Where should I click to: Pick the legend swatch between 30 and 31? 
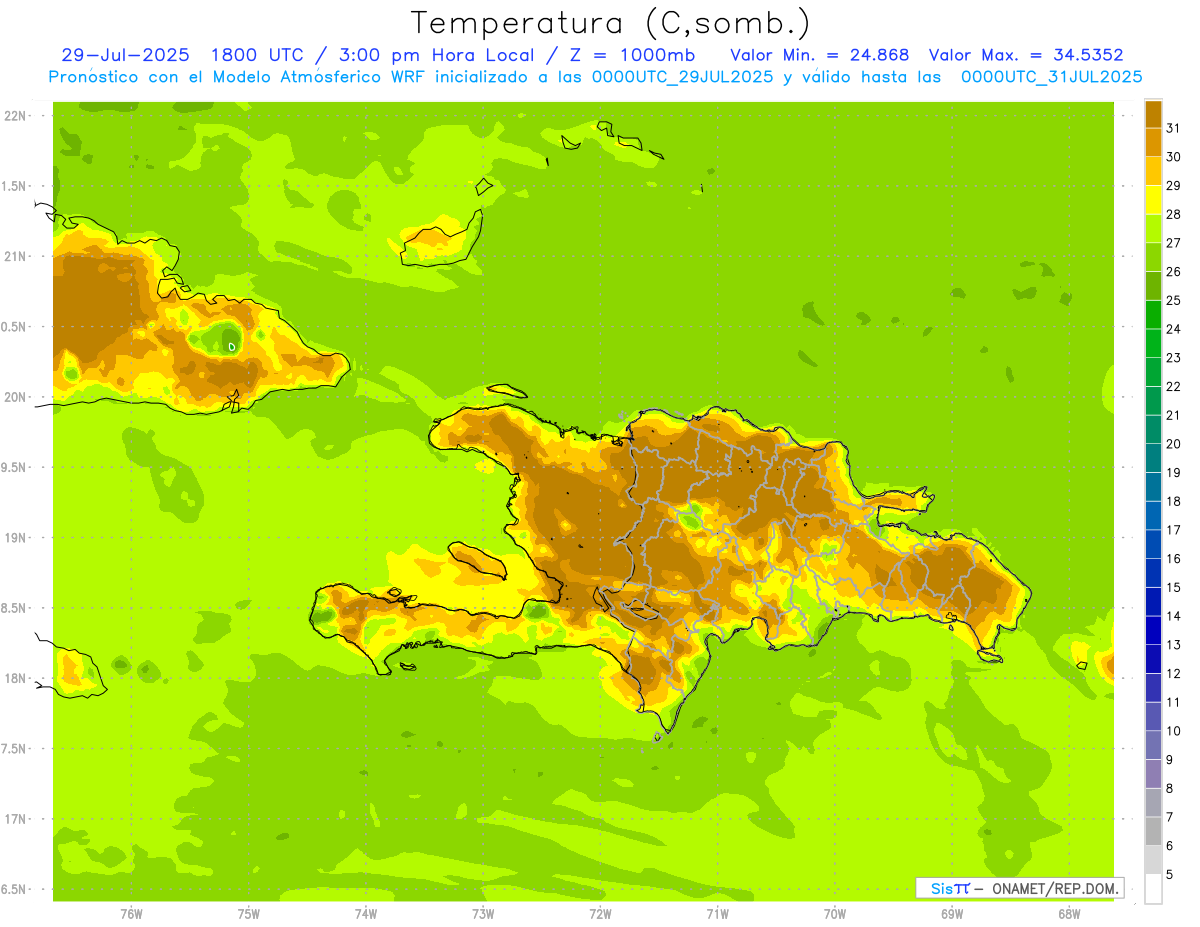(x=1153, y=142)
